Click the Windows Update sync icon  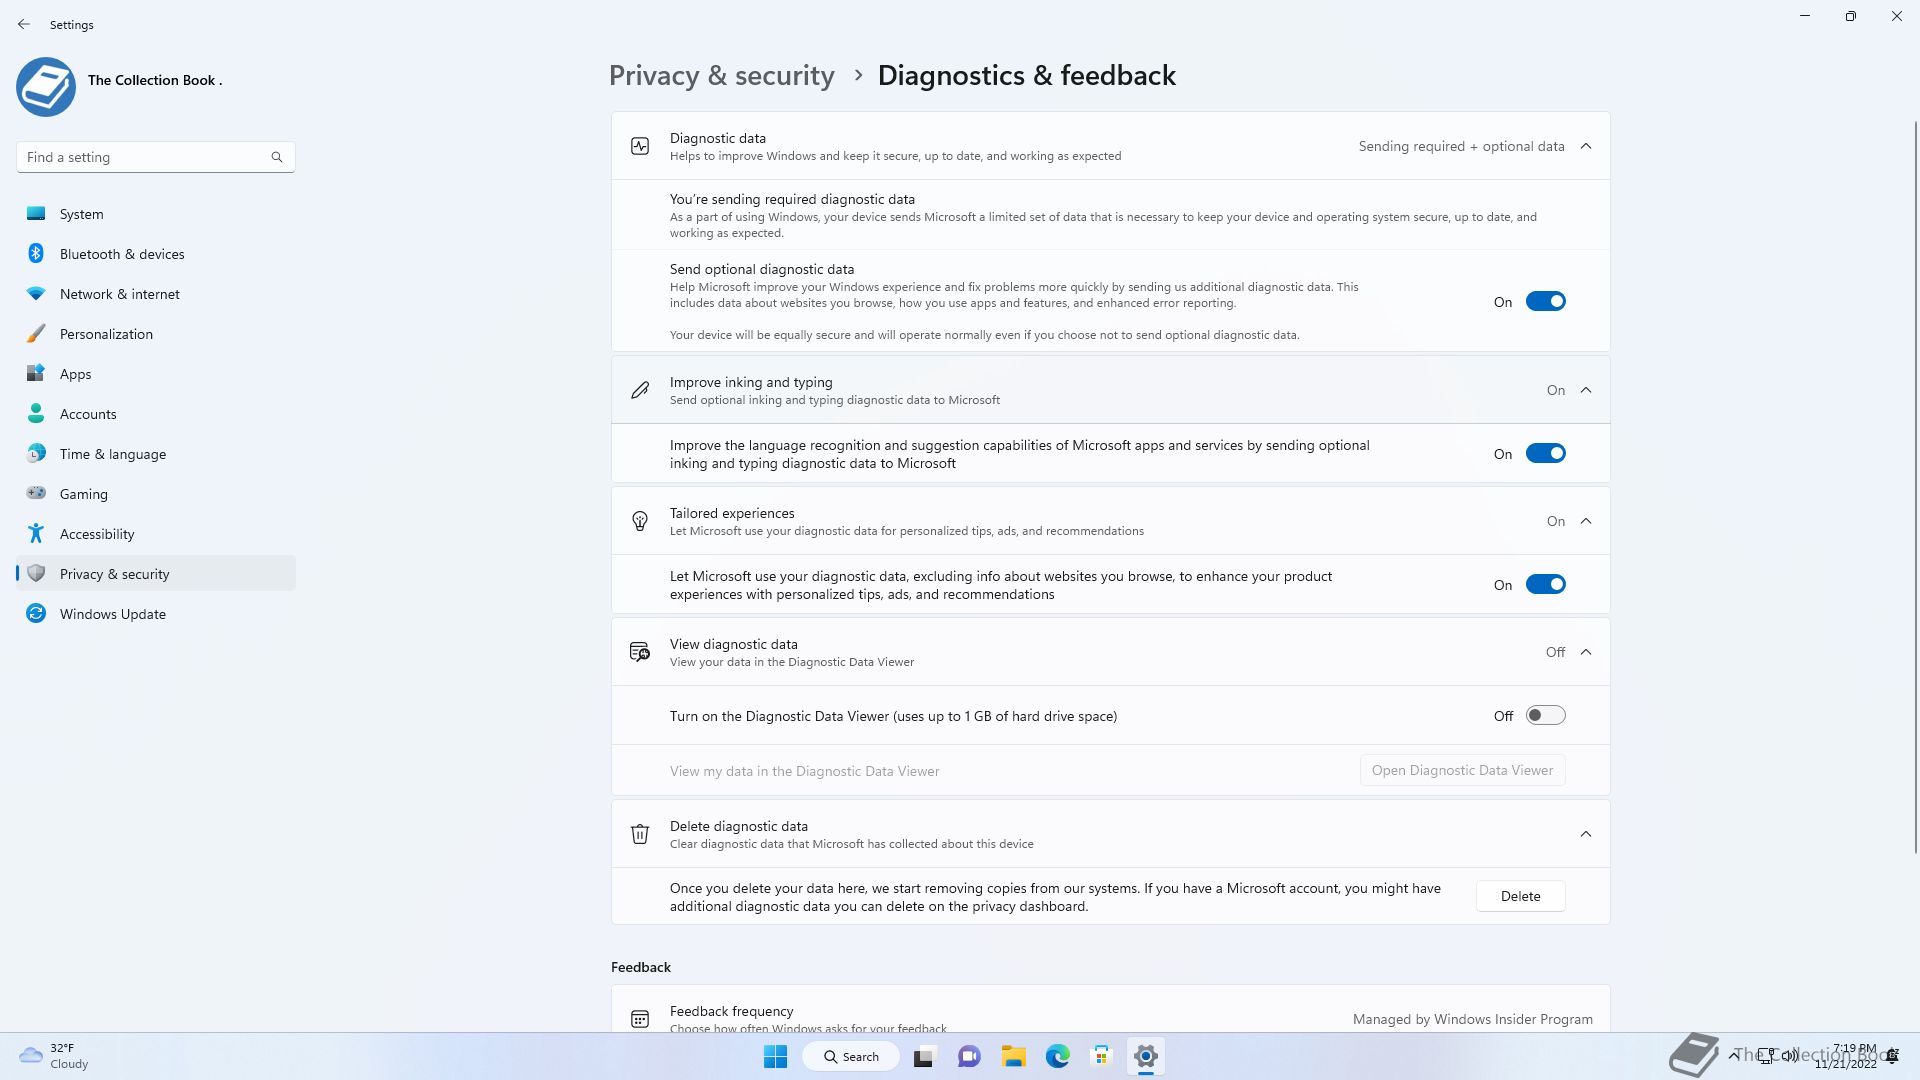coord(36,613)
